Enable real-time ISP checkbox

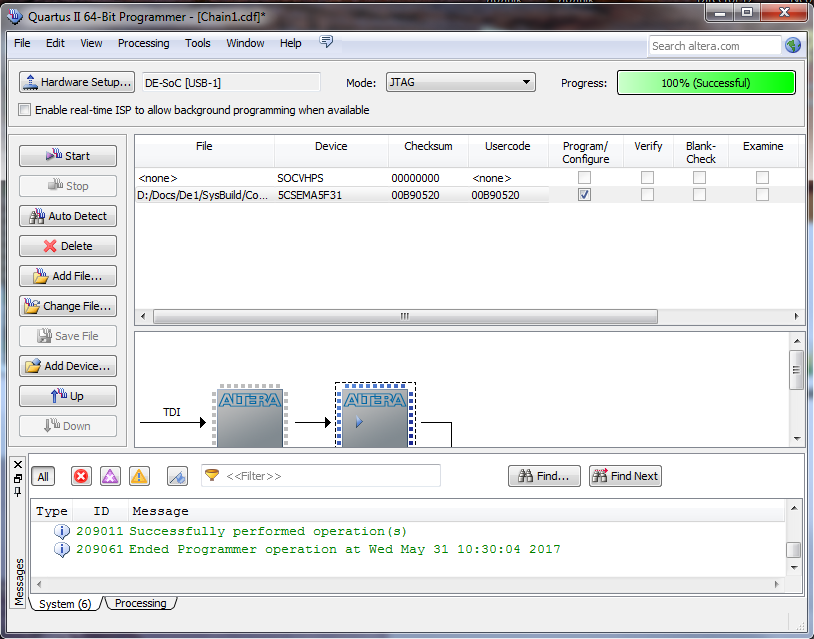tap(24, 110)
